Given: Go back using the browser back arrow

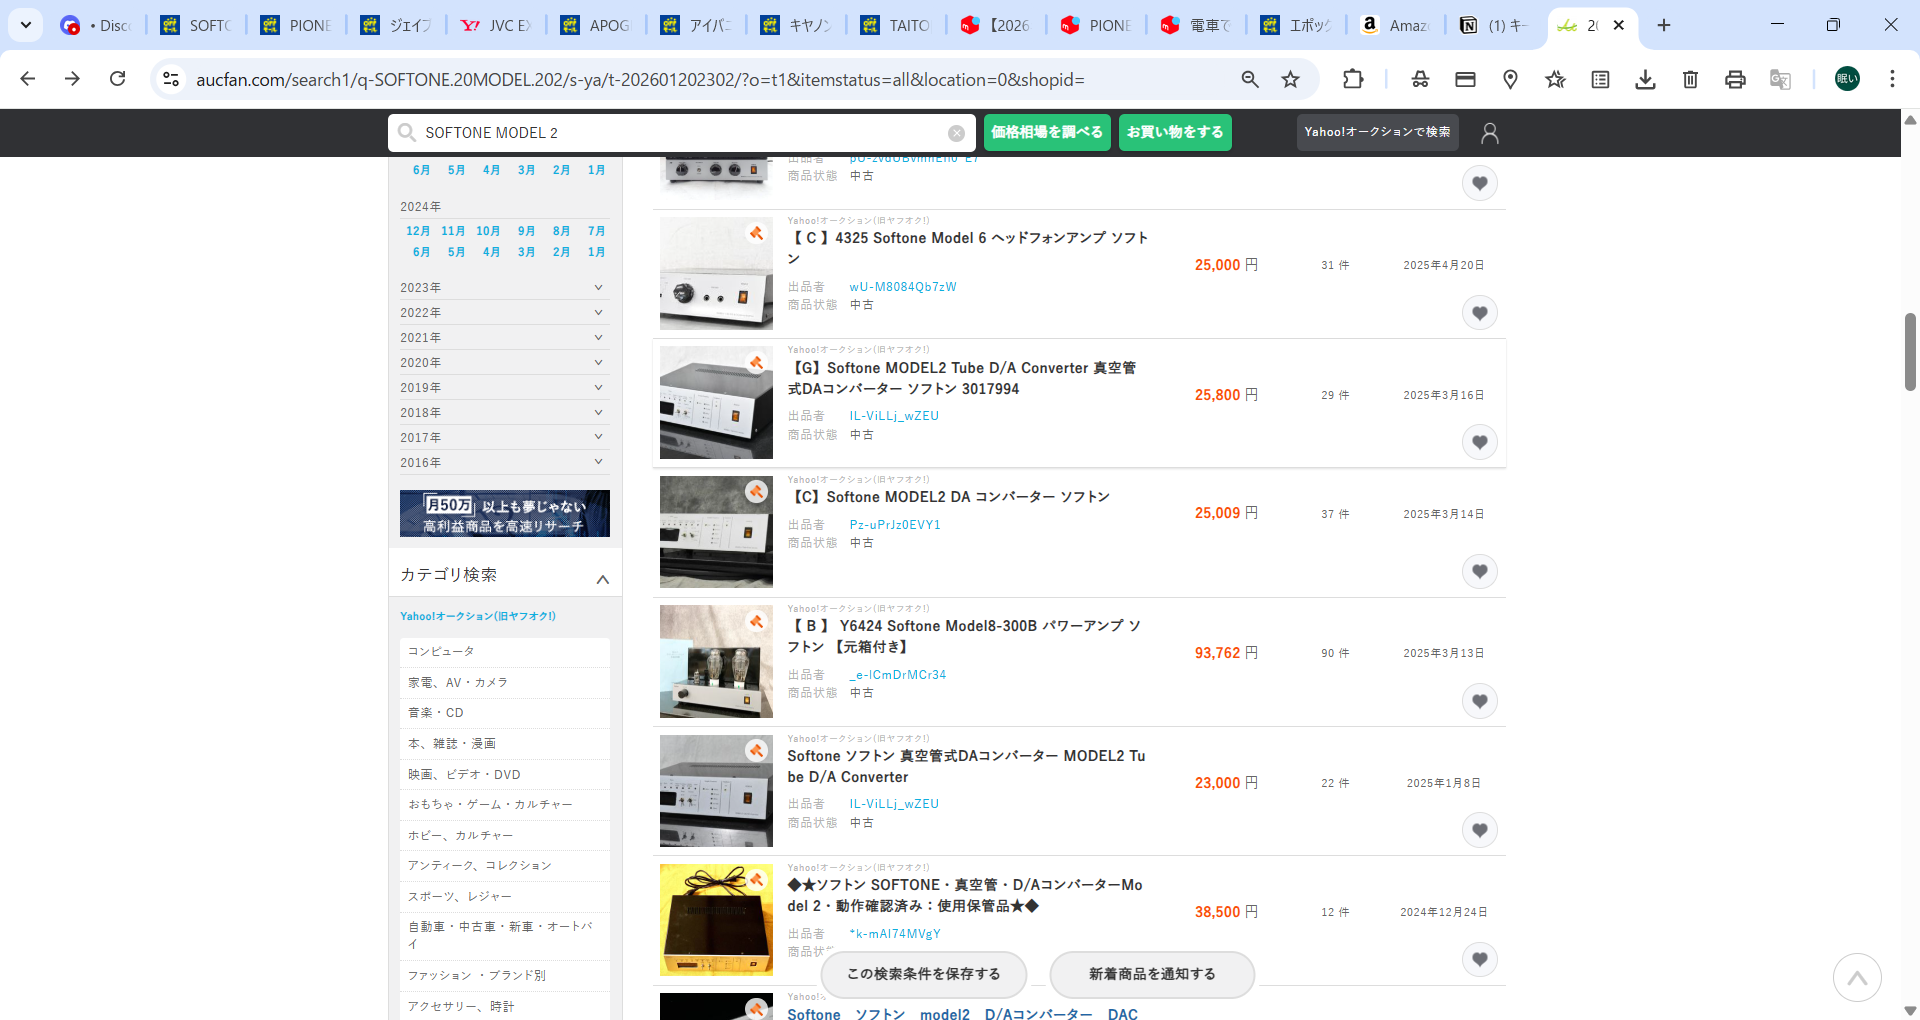Looking at the screenshot, I should (x=28, y=79).
